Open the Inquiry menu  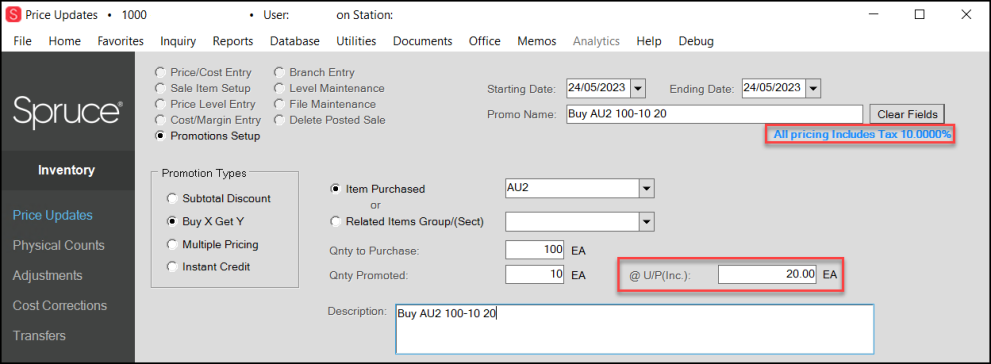click(178, 41)
